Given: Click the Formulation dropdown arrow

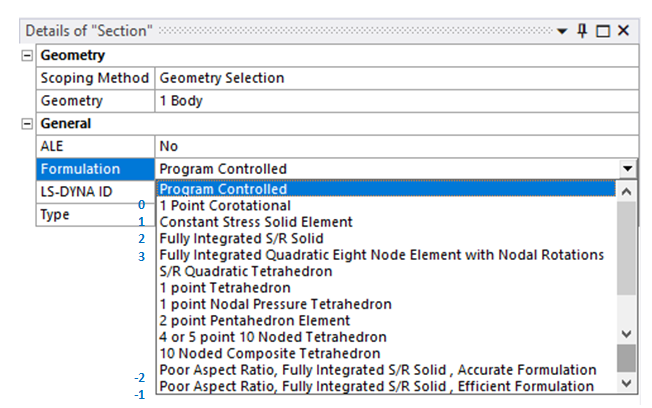Looking at the screenshot, I should click(627, 169).
